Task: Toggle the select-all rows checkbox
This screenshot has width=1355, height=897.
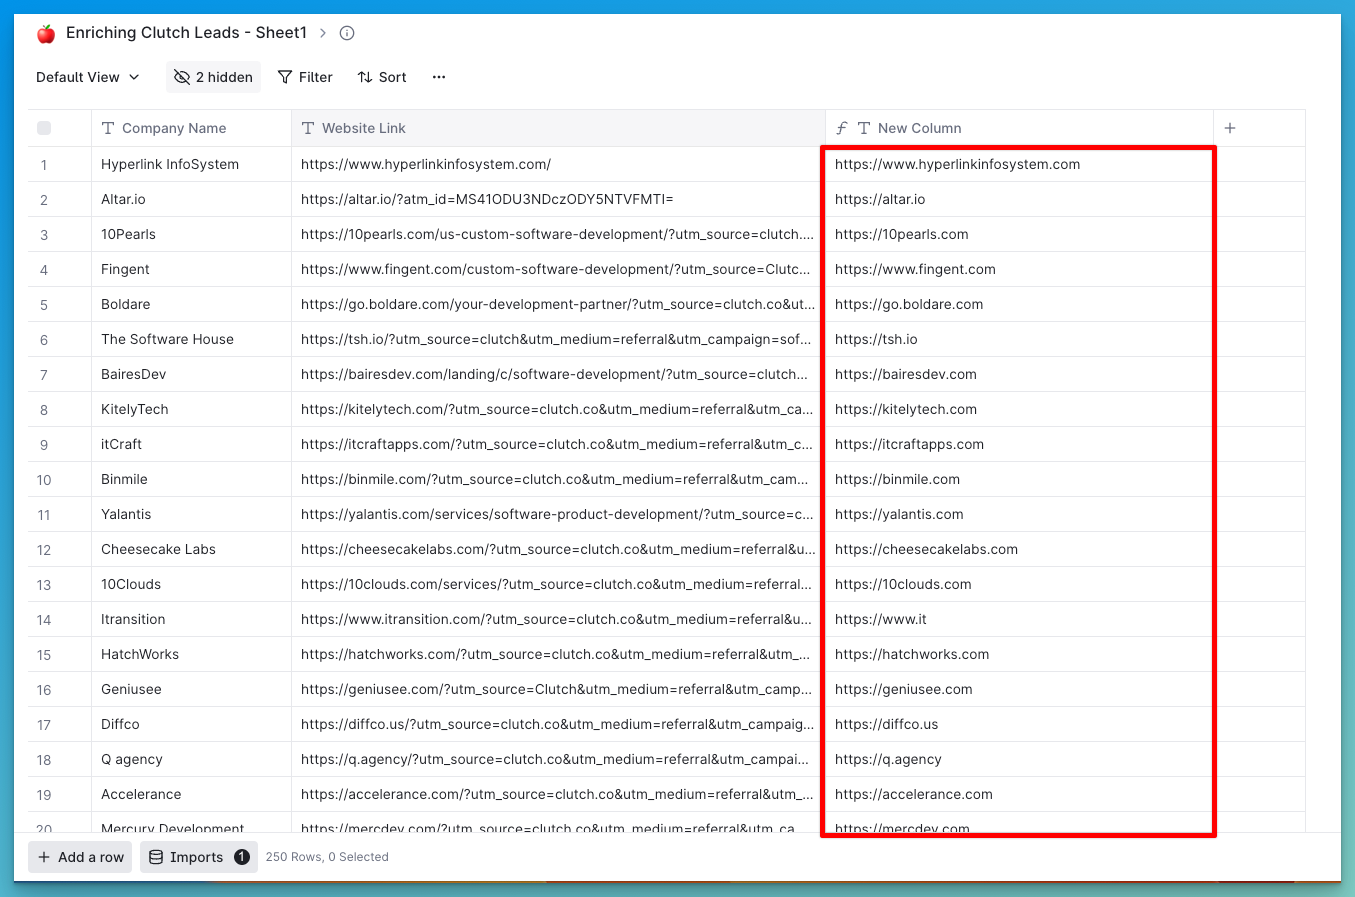Action: tap(44, 128)
